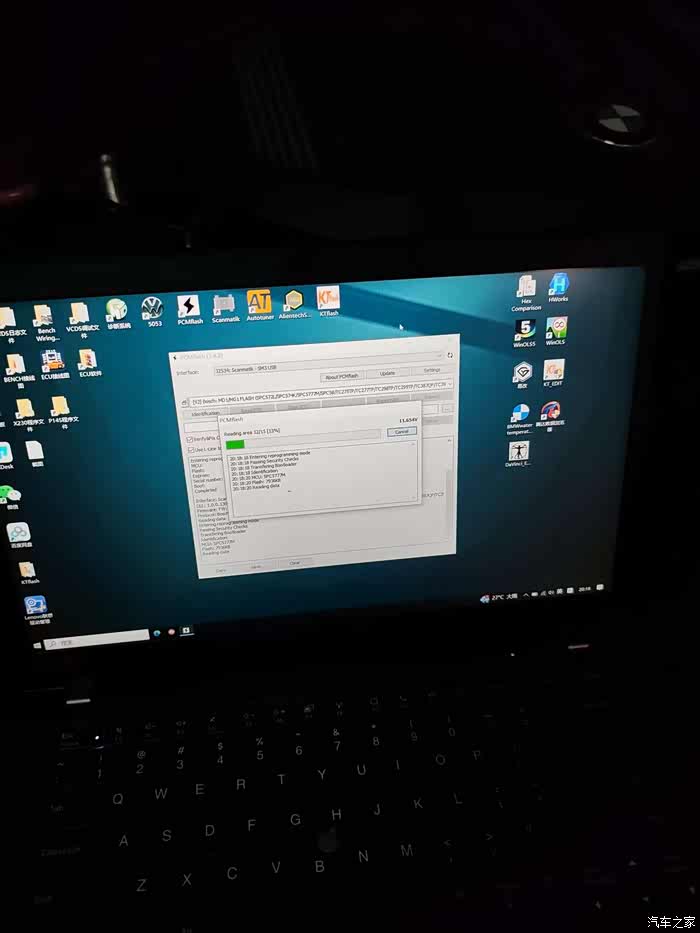Screen dimensions: 700x933
Task: Open the KTflash folder on left column
Action: [29, 573]
